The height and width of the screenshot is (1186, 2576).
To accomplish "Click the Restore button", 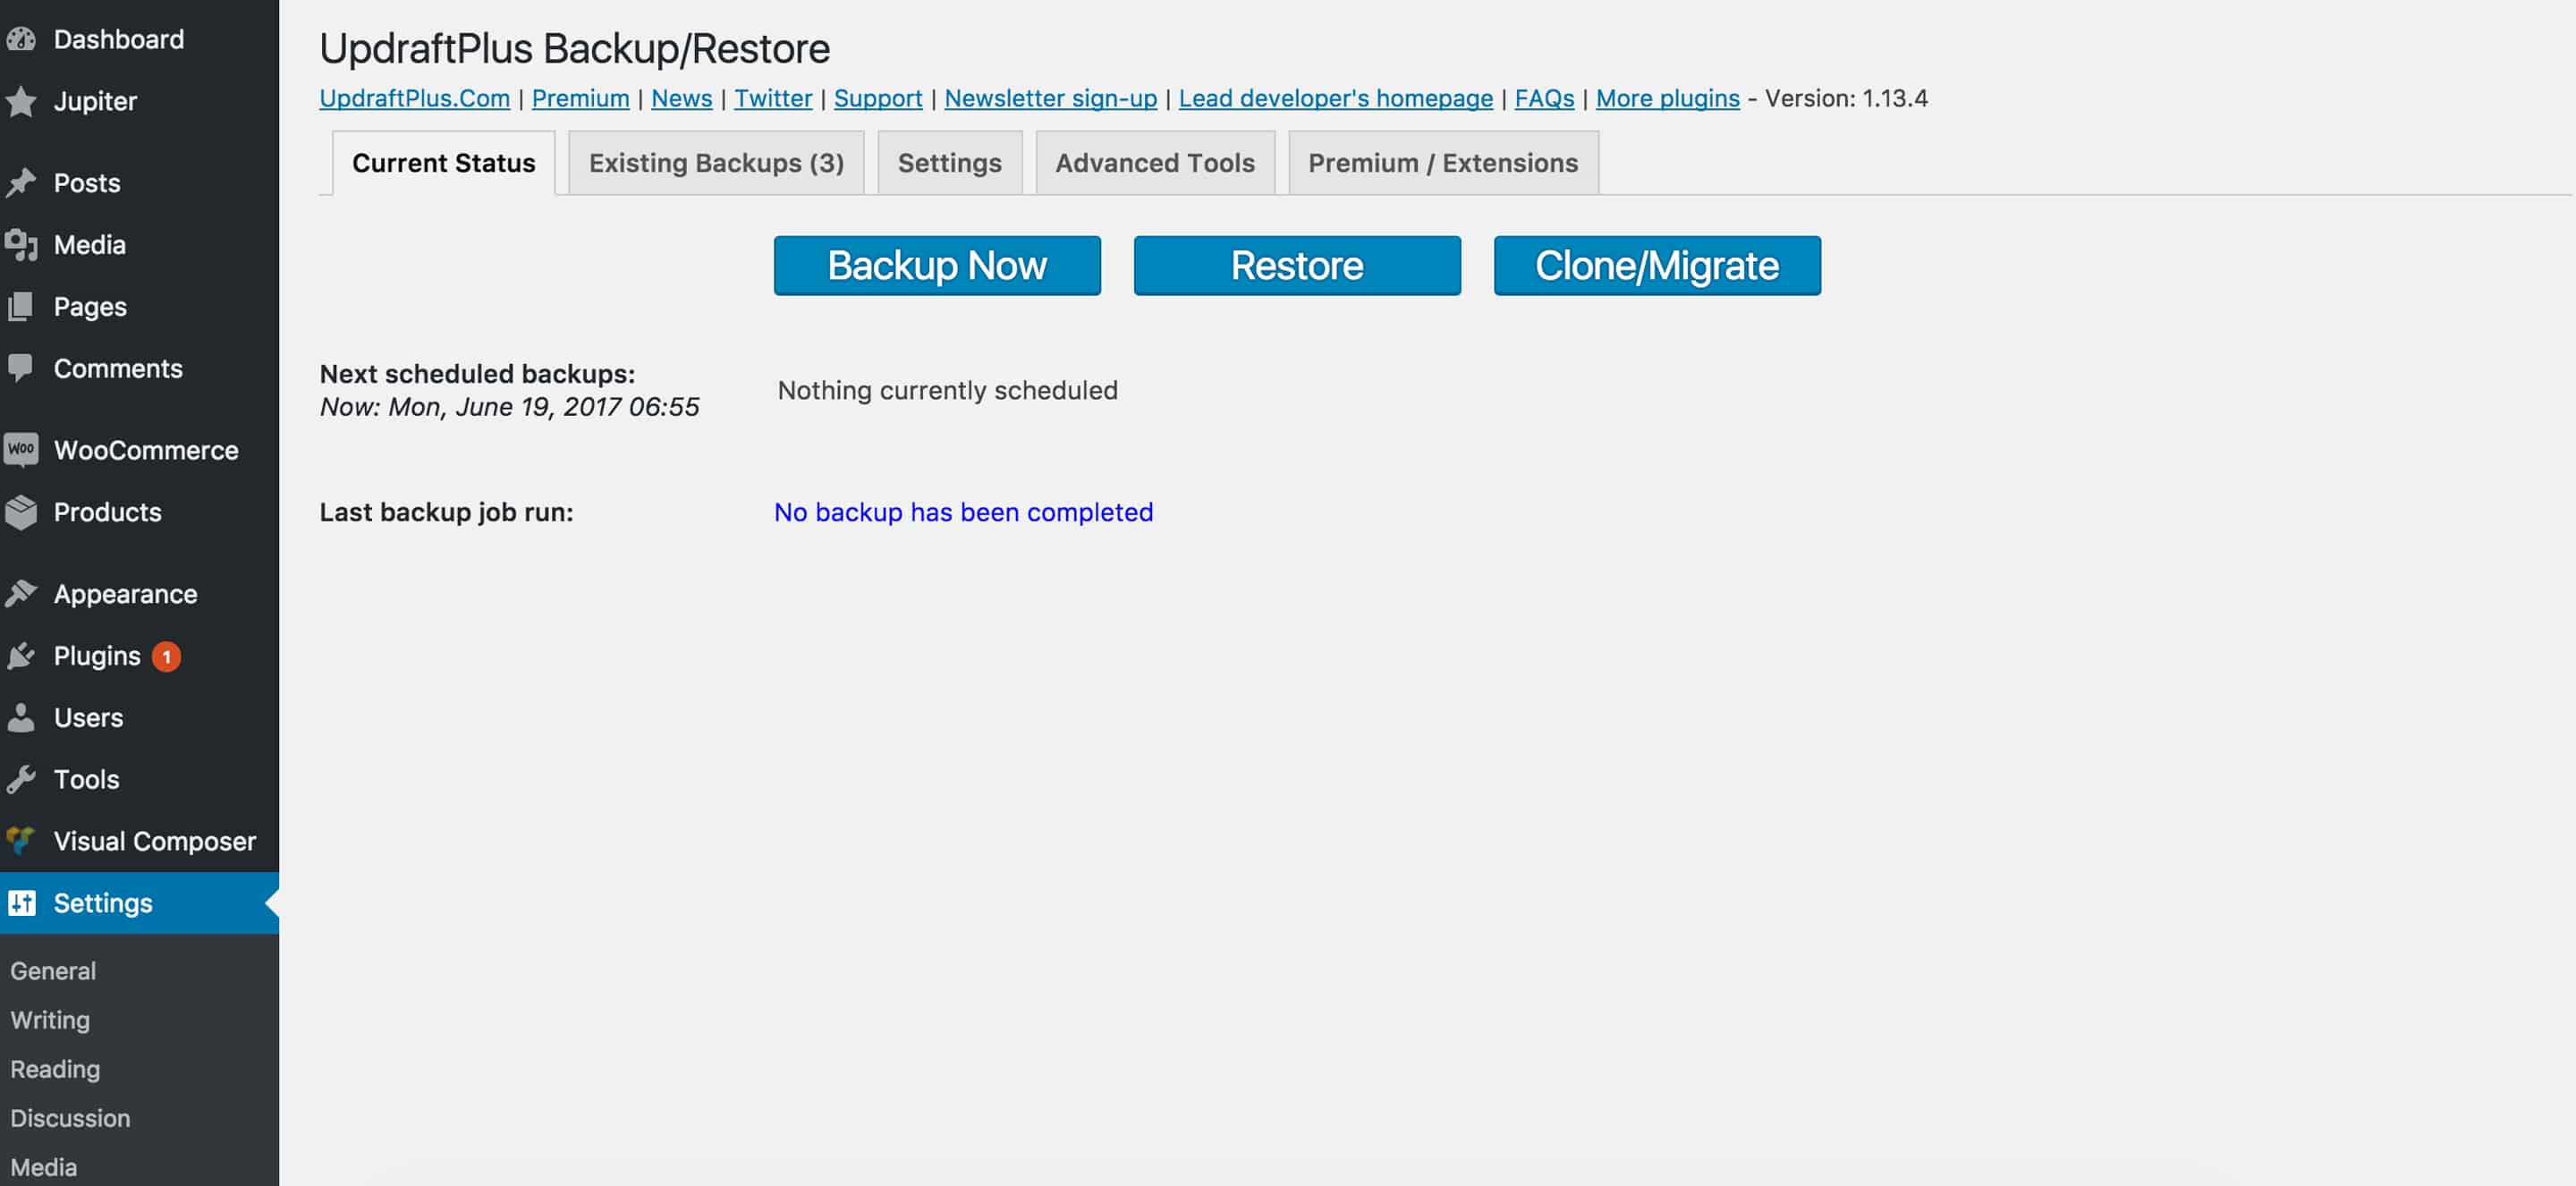I will (x=1297, y=266).
